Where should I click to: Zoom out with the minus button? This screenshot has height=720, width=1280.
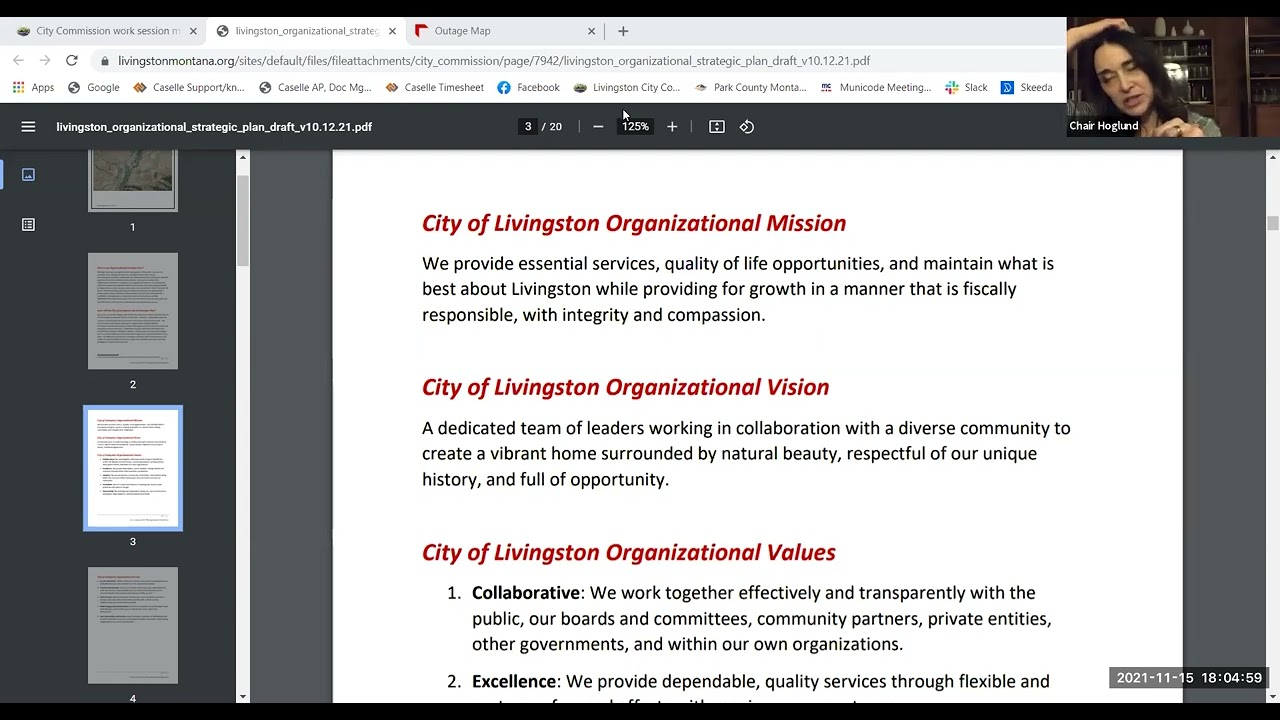[598, 127]
